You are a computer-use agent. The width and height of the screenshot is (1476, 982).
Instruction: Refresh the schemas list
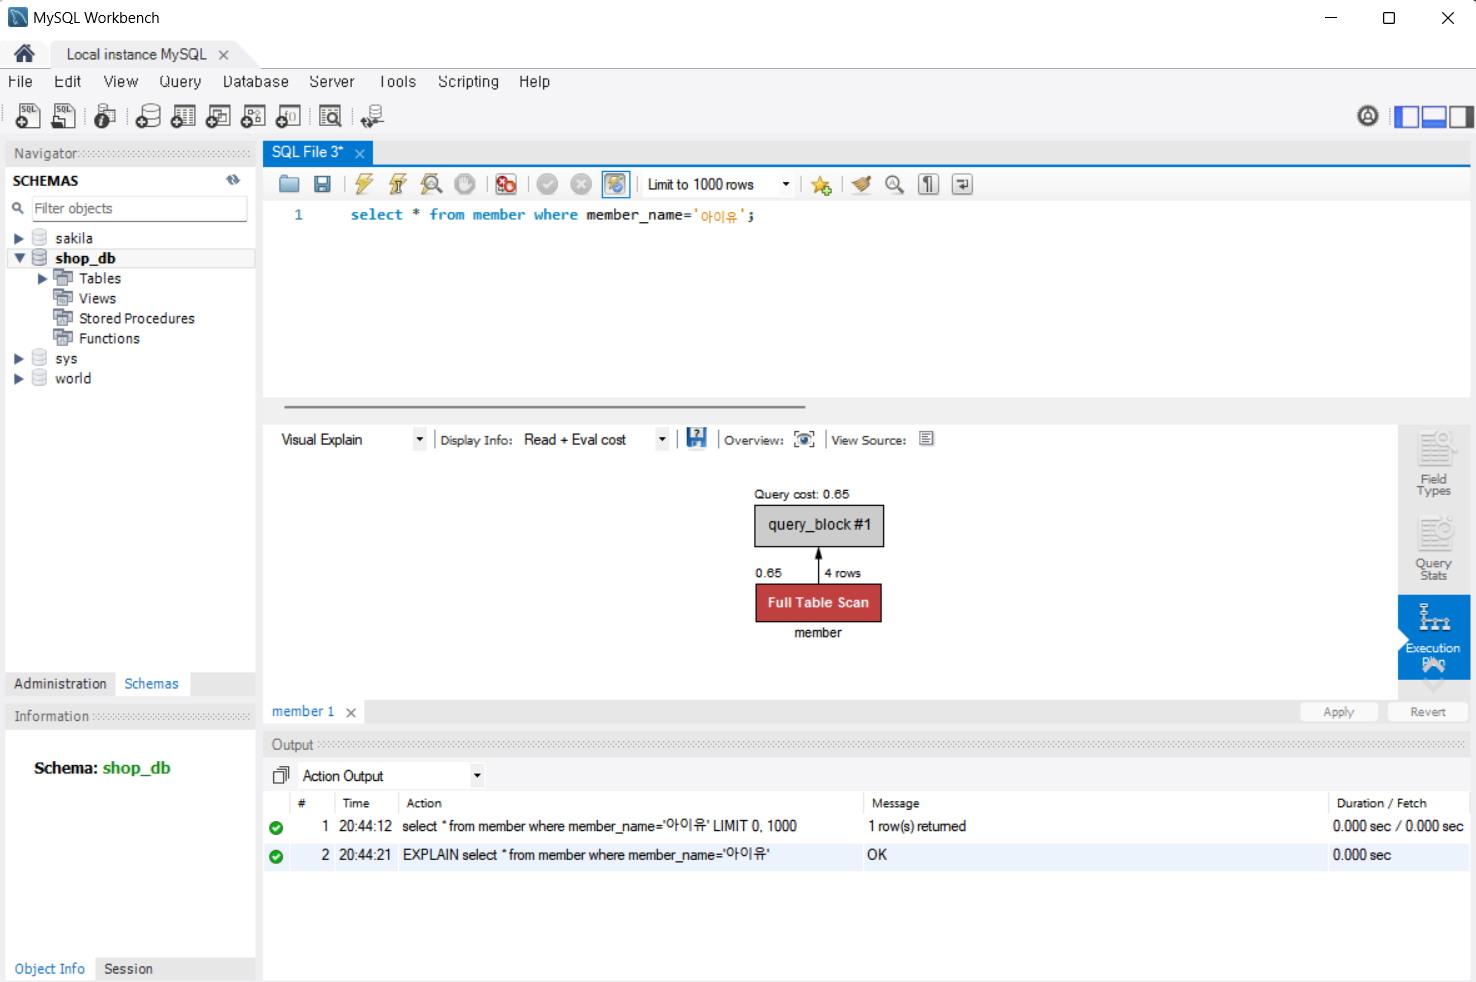click(233, 180)
